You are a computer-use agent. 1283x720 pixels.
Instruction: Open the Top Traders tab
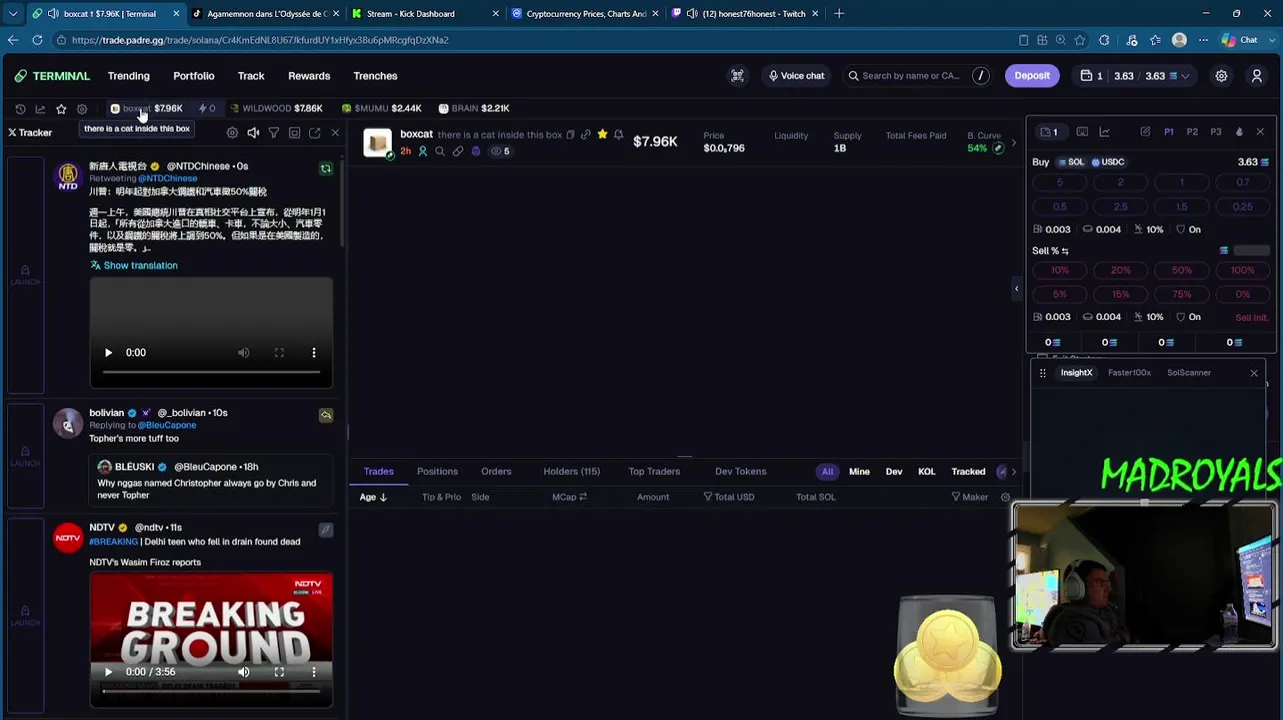click(x=654, y=471)
